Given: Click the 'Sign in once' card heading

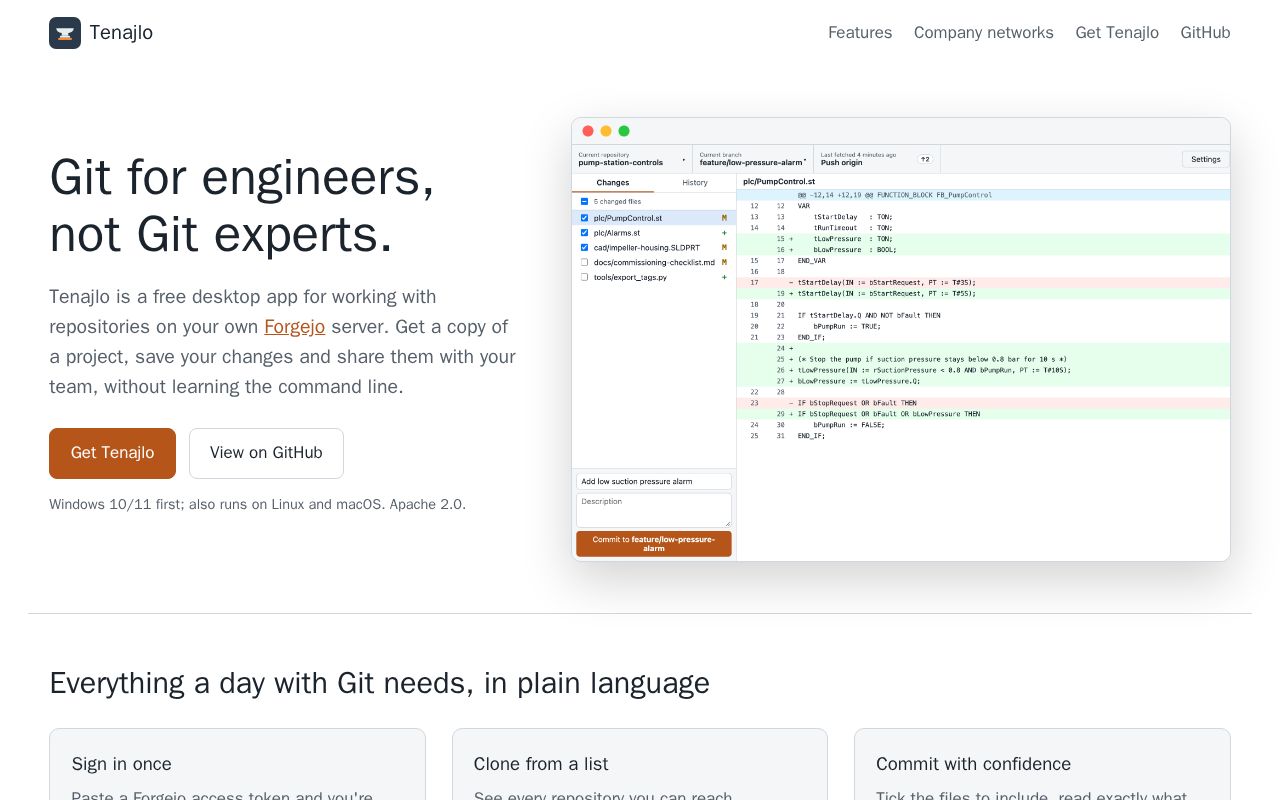Looking at the screenshot, I should tap(122, 764).
